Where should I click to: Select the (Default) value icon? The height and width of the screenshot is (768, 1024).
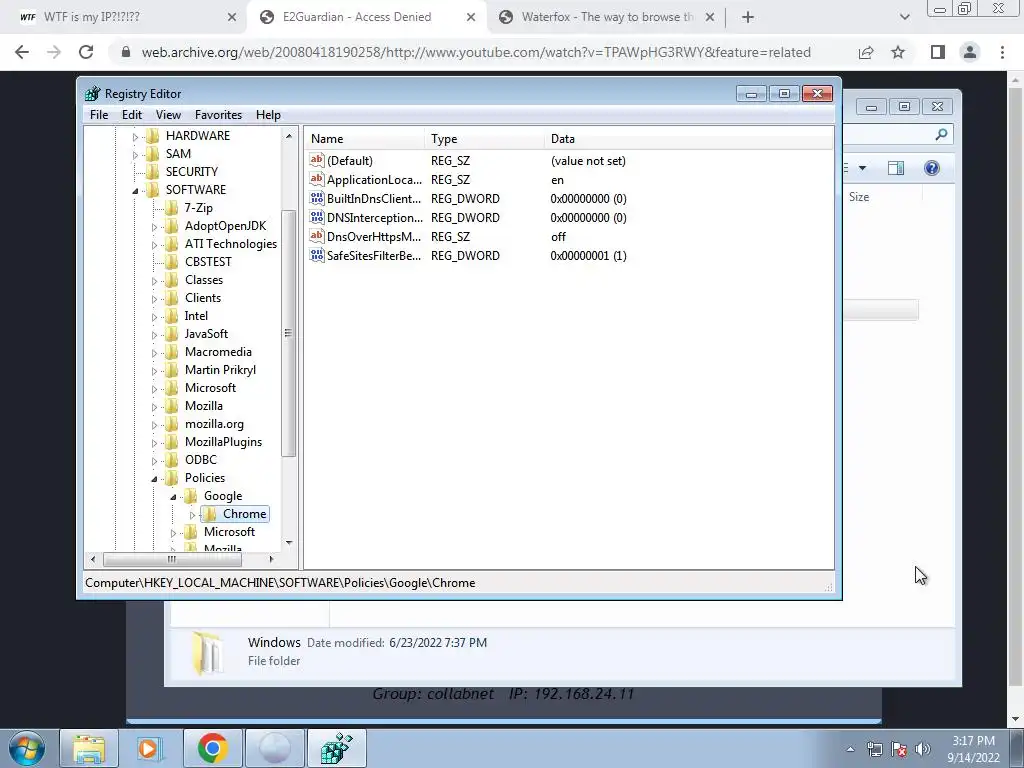[x=317, y=160]
